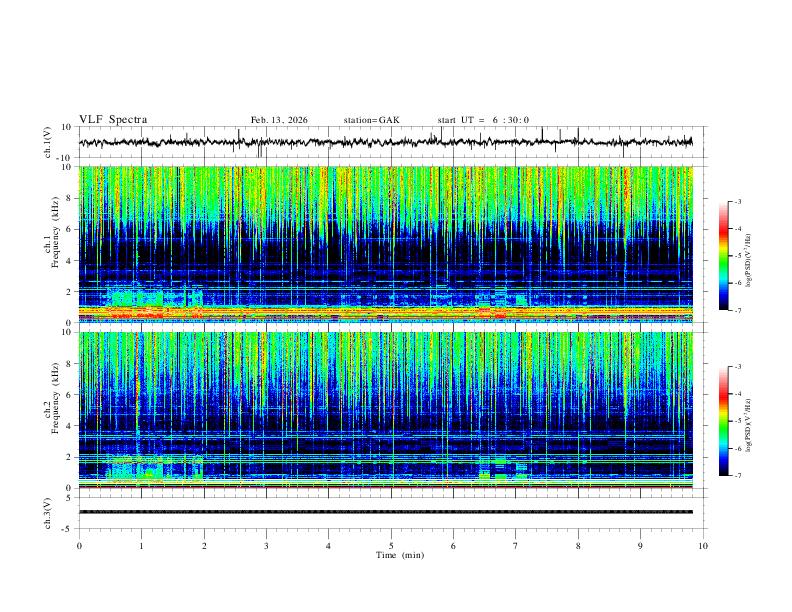
Task: Click the "Time (min)" axis title
Action: coord(400,555)
